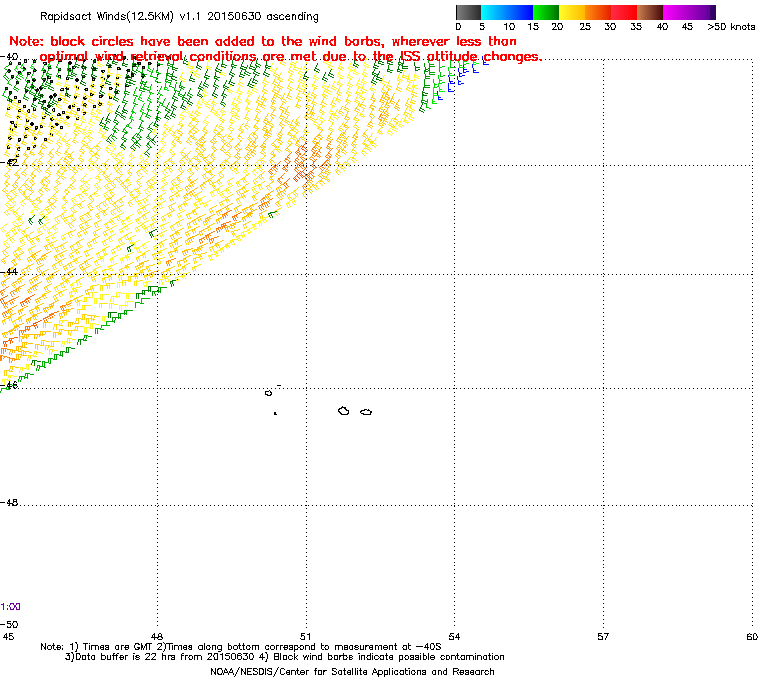This screenshot has width=760, height=688.
Task: Click the purple '1:00' time label
Action: click(x=10, y=607)
